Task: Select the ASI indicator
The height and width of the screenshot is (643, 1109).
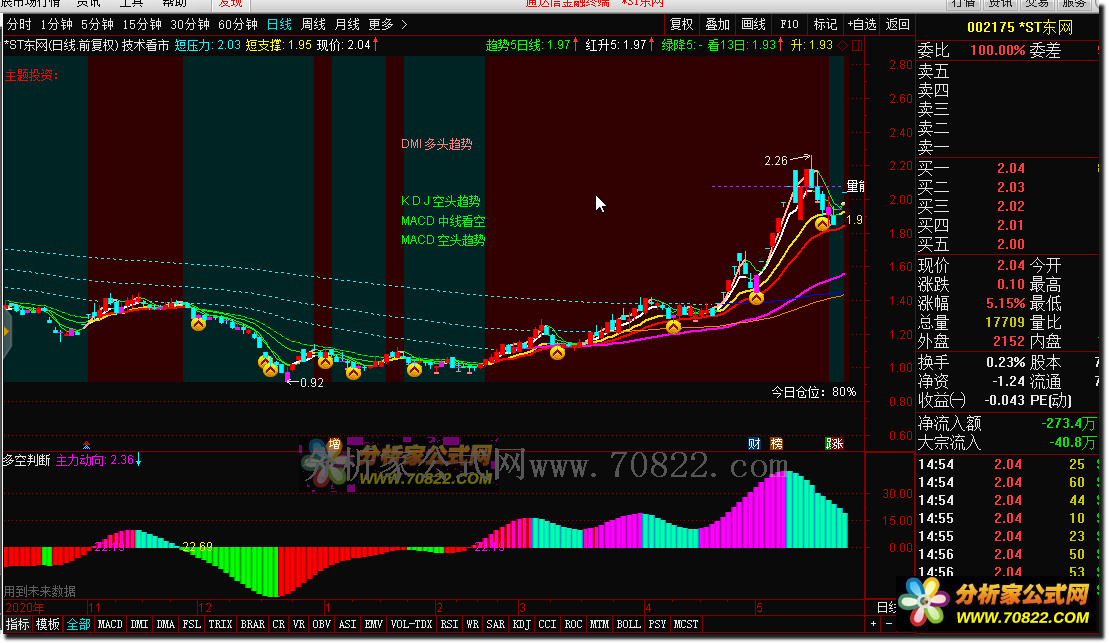Action: coord(347,624)
